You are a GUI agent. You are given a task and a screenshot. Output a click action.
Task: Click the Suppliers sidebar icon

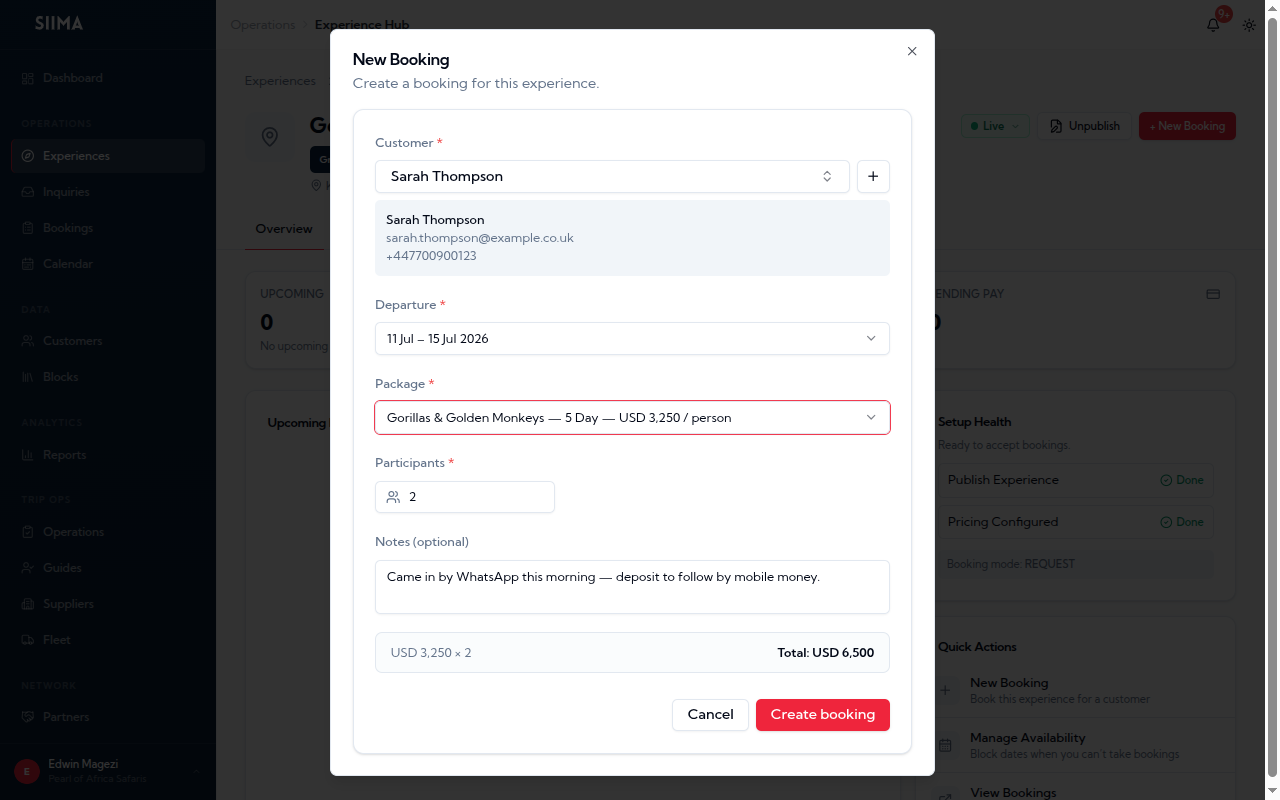coord(28,604)
